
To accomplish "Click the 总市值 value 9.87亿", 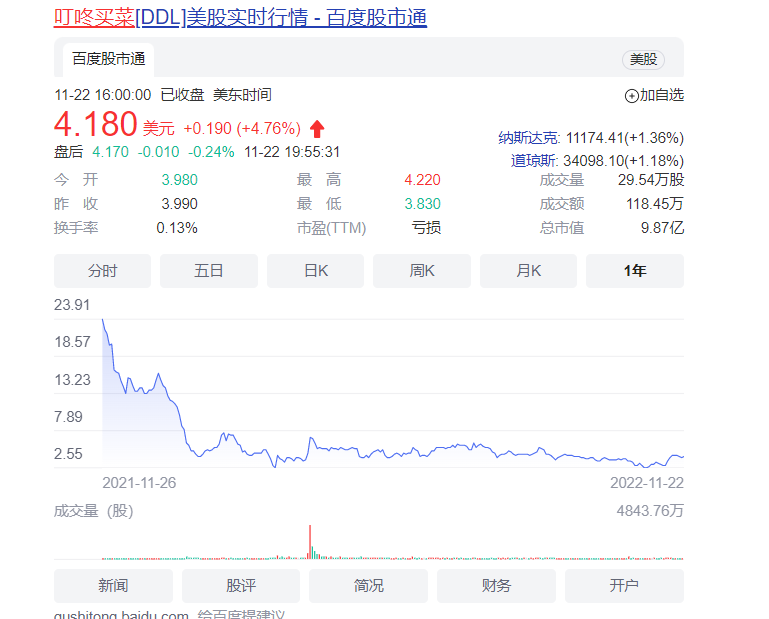I will pos(662,228).
